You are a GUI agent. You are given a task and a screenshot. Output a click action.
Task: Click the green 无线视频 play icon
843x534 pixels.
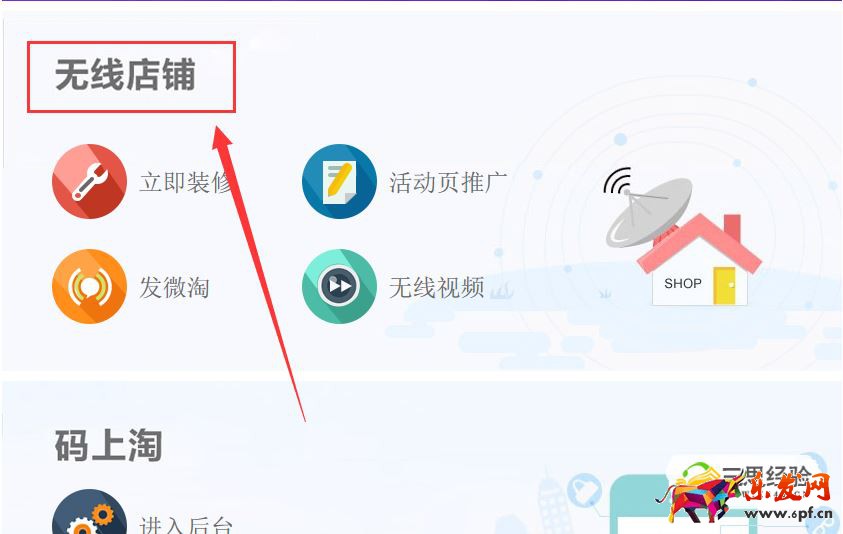[339, 286]
